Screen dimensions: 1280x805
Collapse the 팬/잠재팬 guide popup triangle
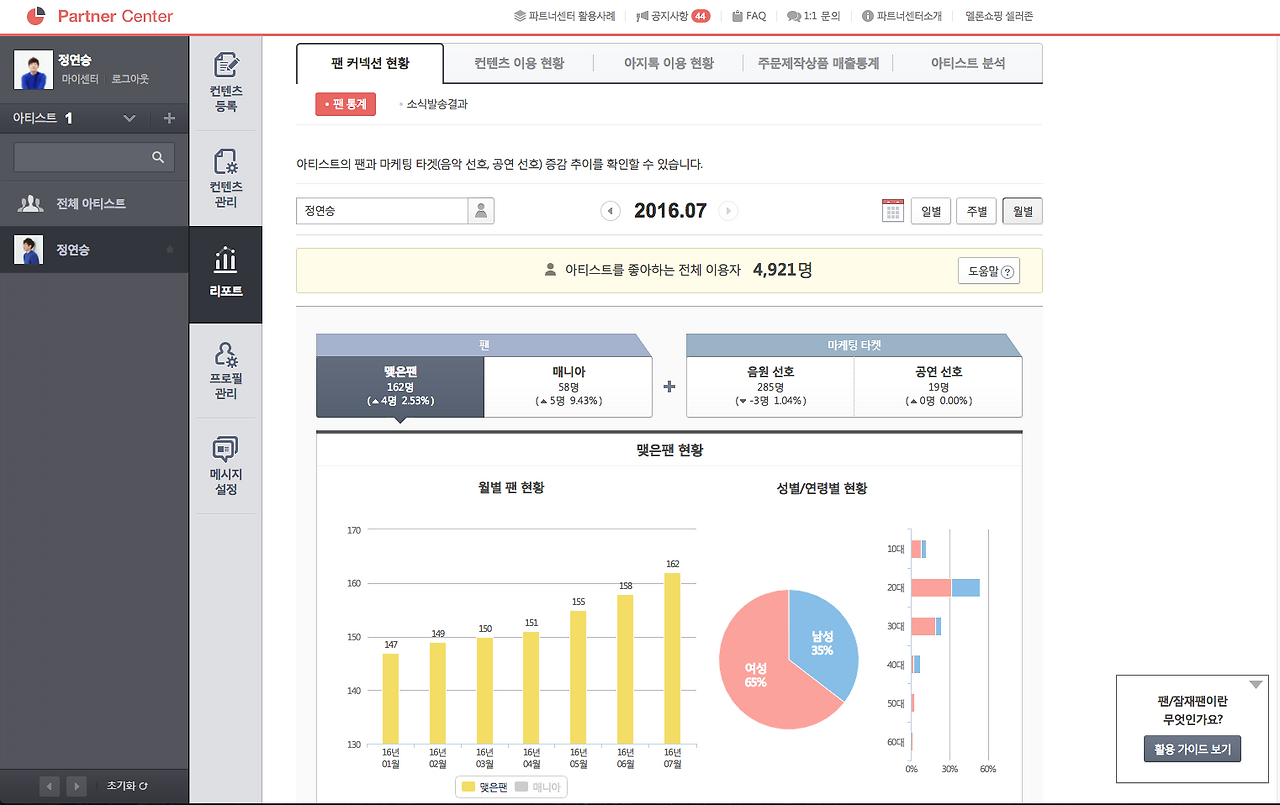1257,685
